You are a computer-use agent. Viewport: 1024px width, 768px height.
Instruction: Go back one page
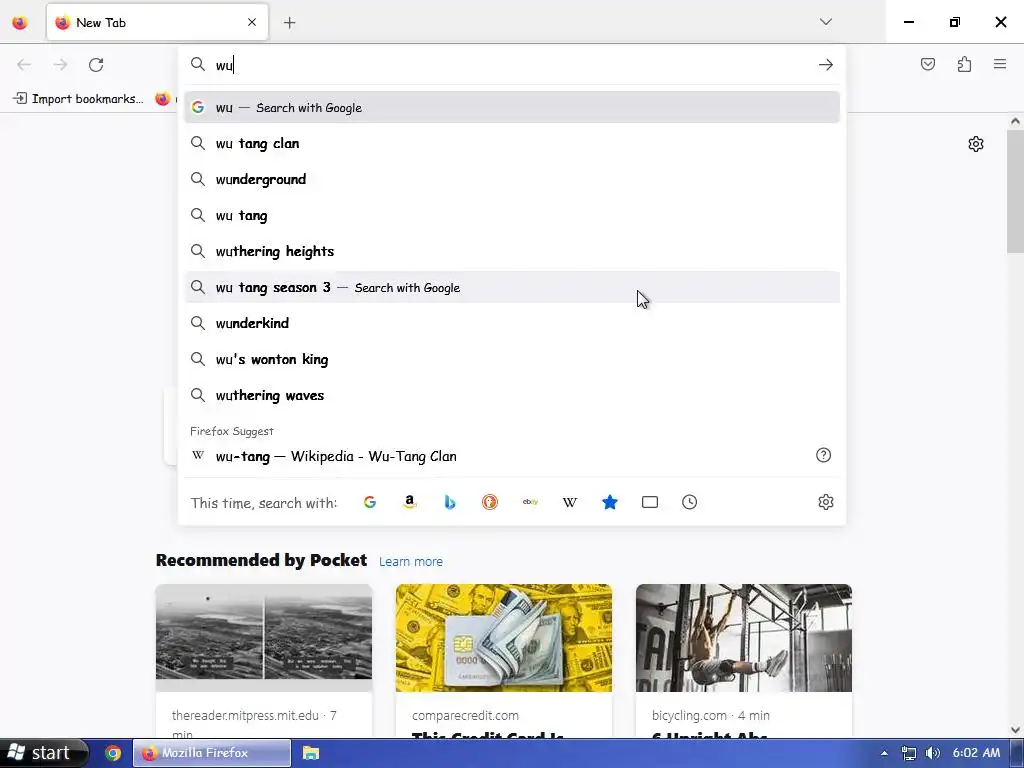click(24, 65)
